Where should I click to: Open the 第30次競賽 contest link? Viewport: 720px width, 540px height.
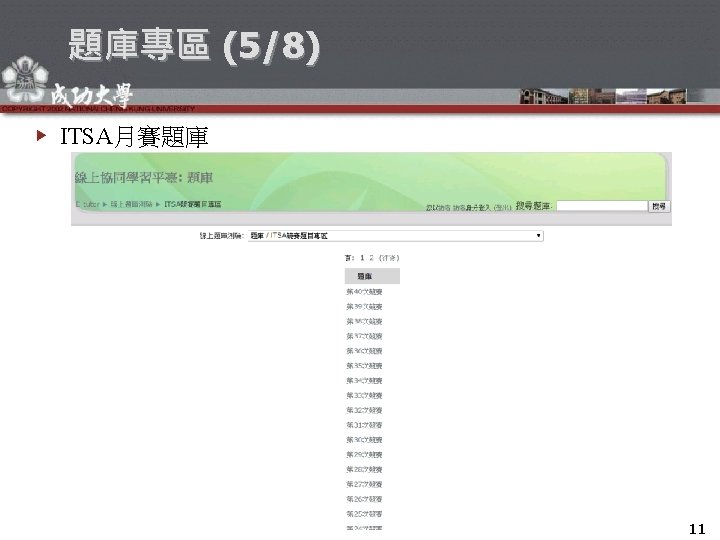click(364, 439)
